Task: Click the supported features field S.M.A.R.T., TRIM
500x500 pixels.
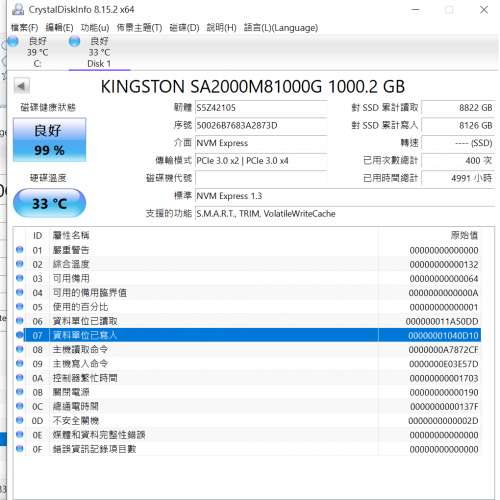Action: 345,213
